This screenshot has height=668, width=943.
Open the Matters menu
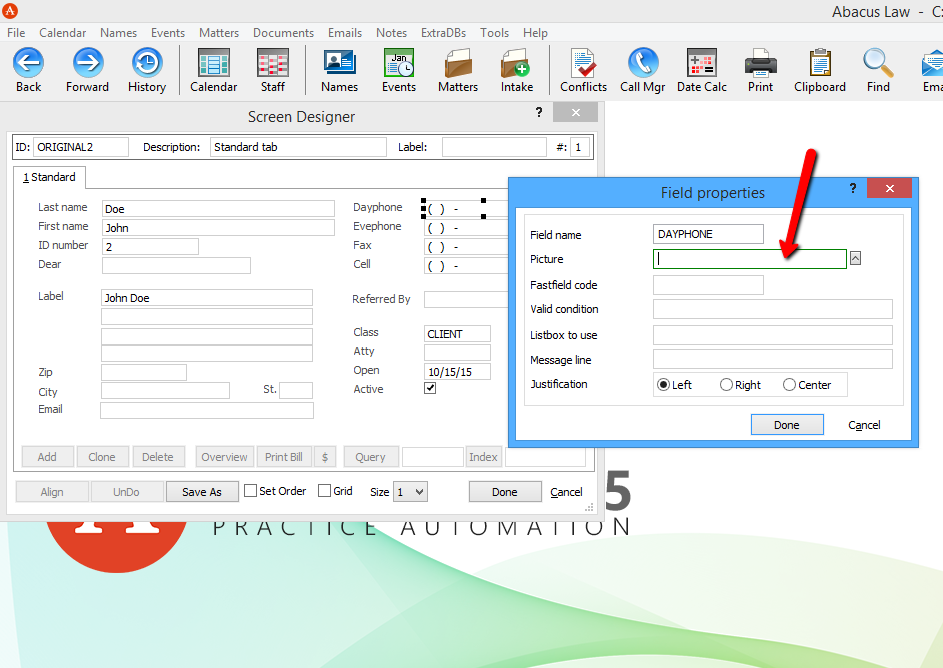[x=219, y=33]
